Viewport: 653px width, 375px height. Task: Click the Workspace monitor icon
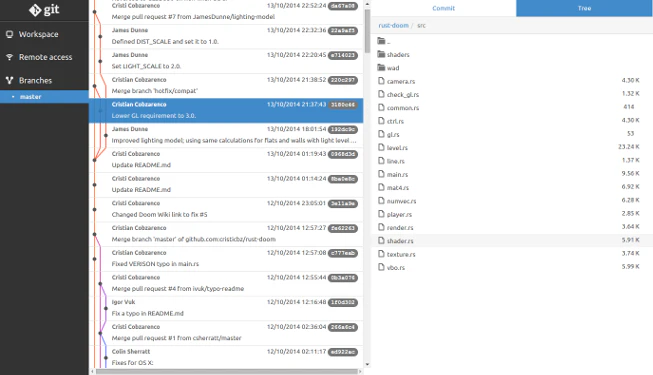tap(9, 34)
